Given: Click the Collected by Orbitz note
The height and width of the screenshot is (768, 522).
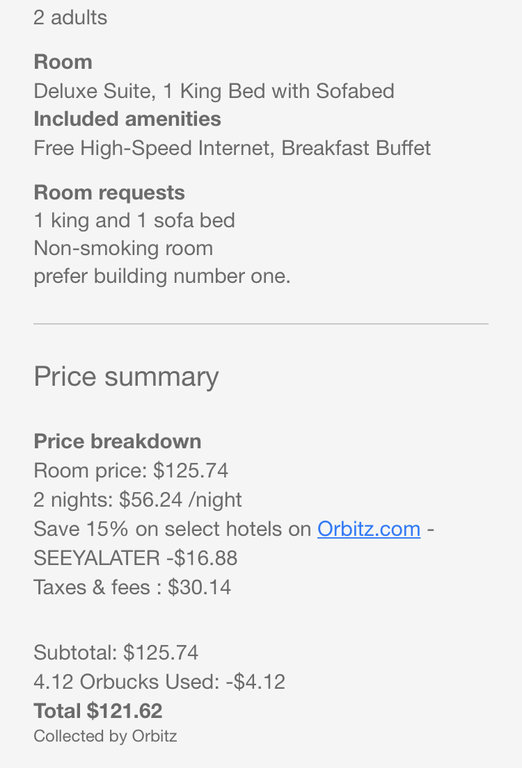Looking at the screenshot, I should click(105, 736).
